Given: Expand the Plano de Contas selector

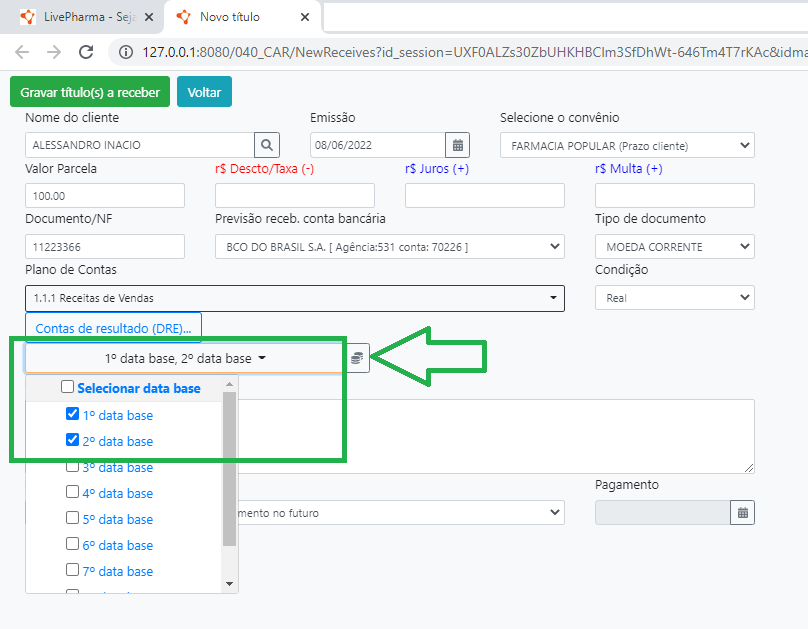Looking at the screenshot, I should 294,298.
